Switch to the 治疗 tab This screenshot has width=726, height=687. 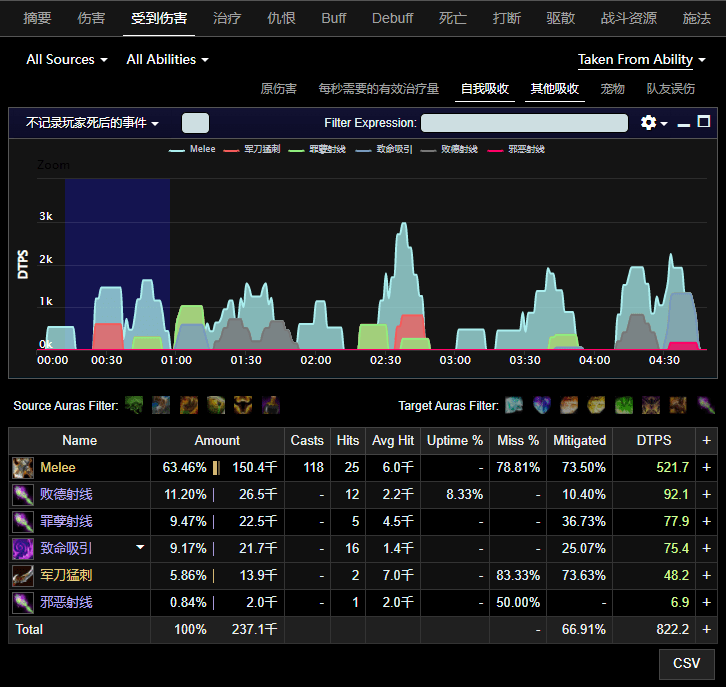coord(227,18)
